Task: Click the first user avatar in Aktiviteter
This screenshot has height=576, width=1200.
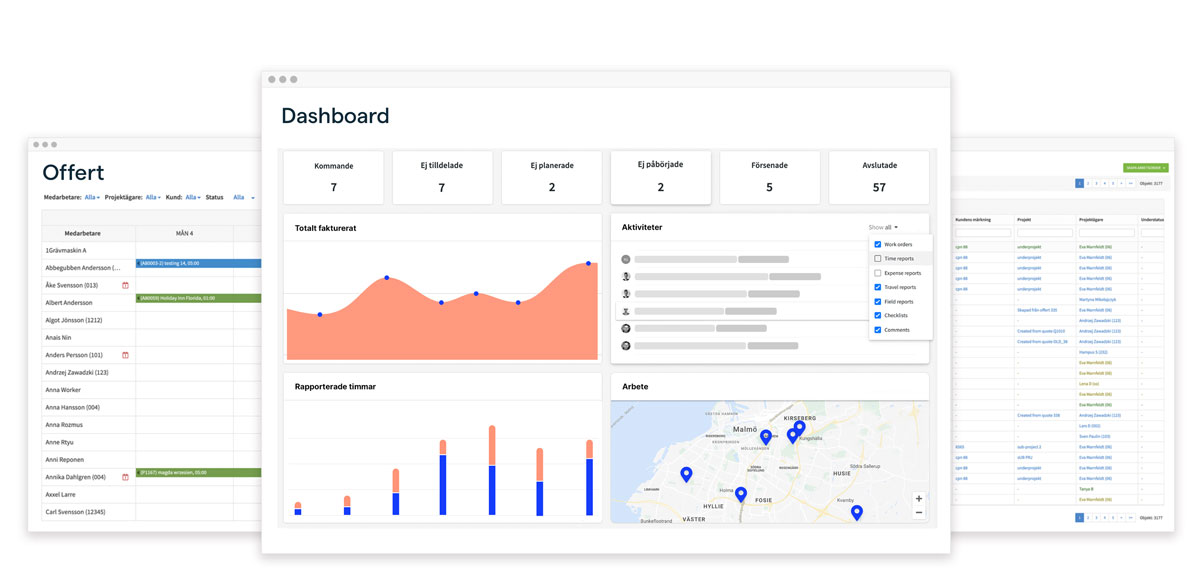Action: tap(626, 259)
